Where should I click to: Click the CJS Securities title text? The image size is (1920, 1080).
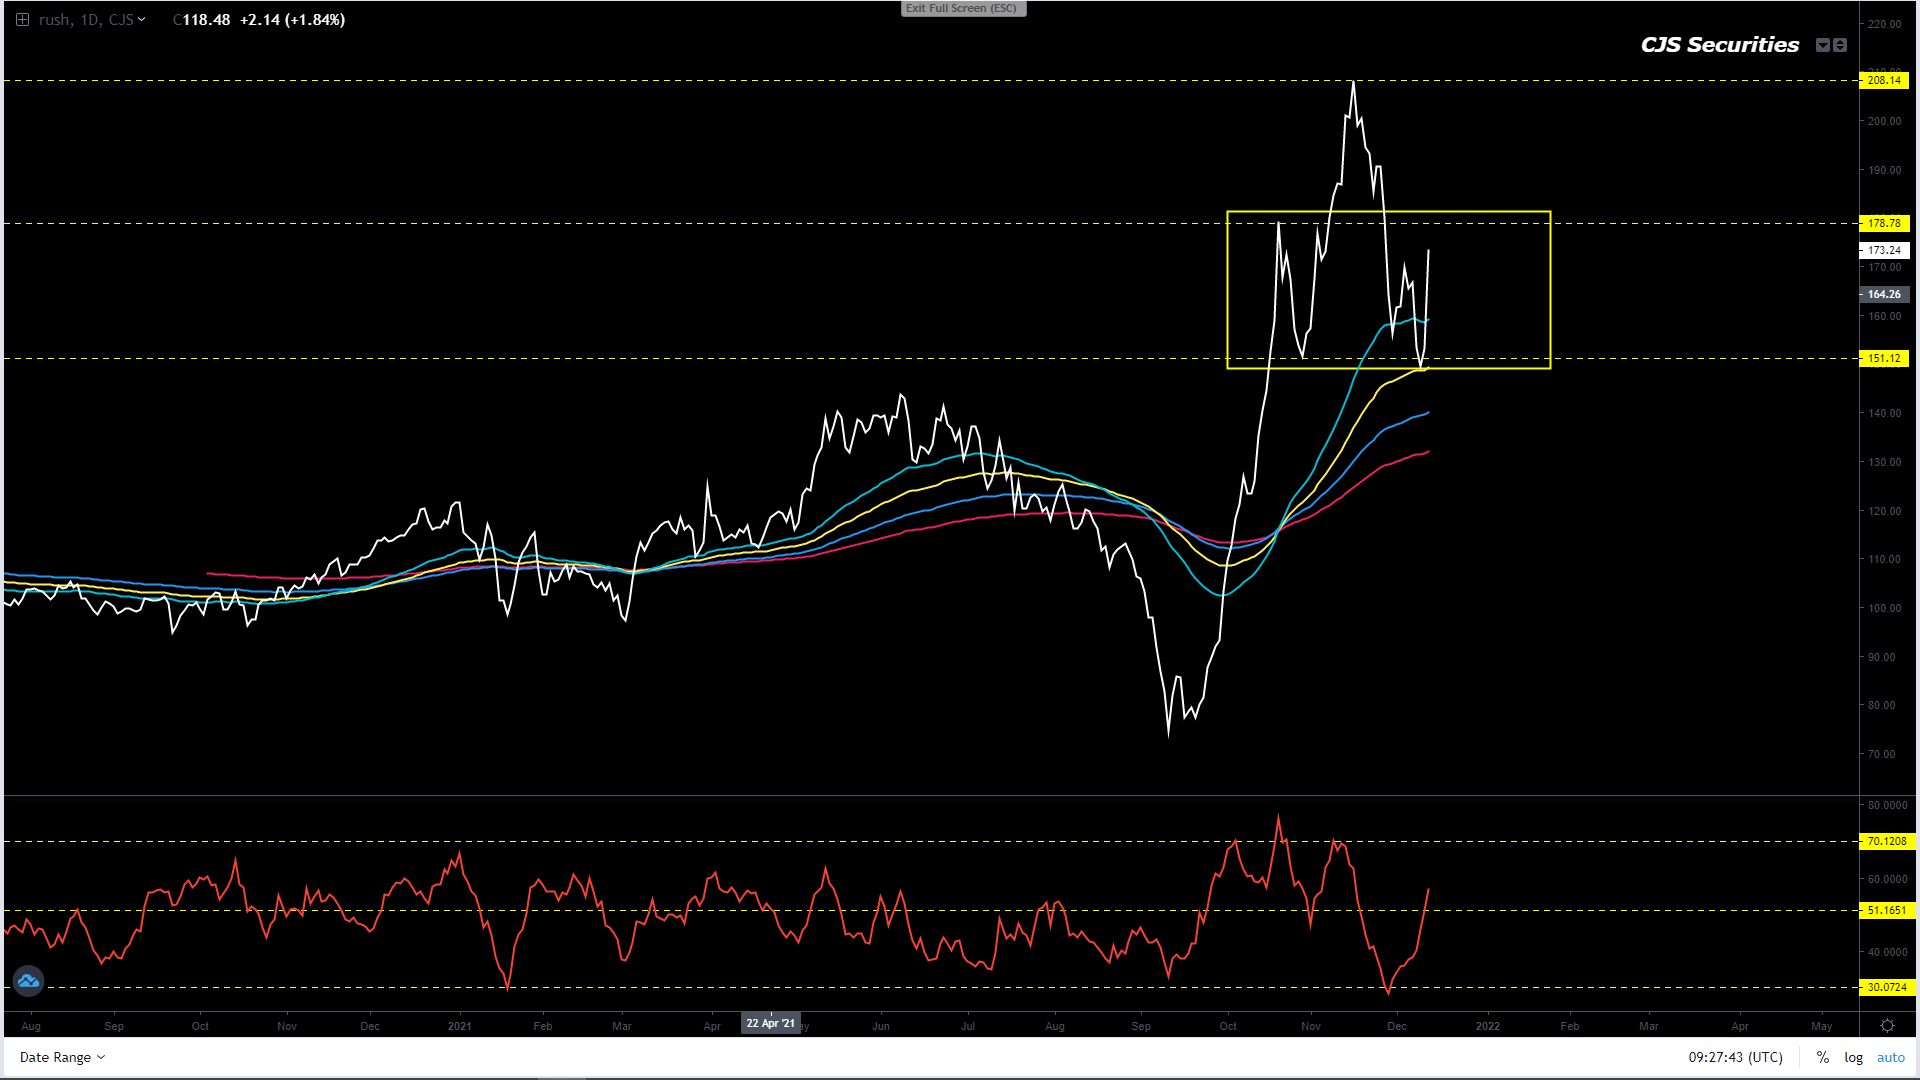[x=1719, y=45]
